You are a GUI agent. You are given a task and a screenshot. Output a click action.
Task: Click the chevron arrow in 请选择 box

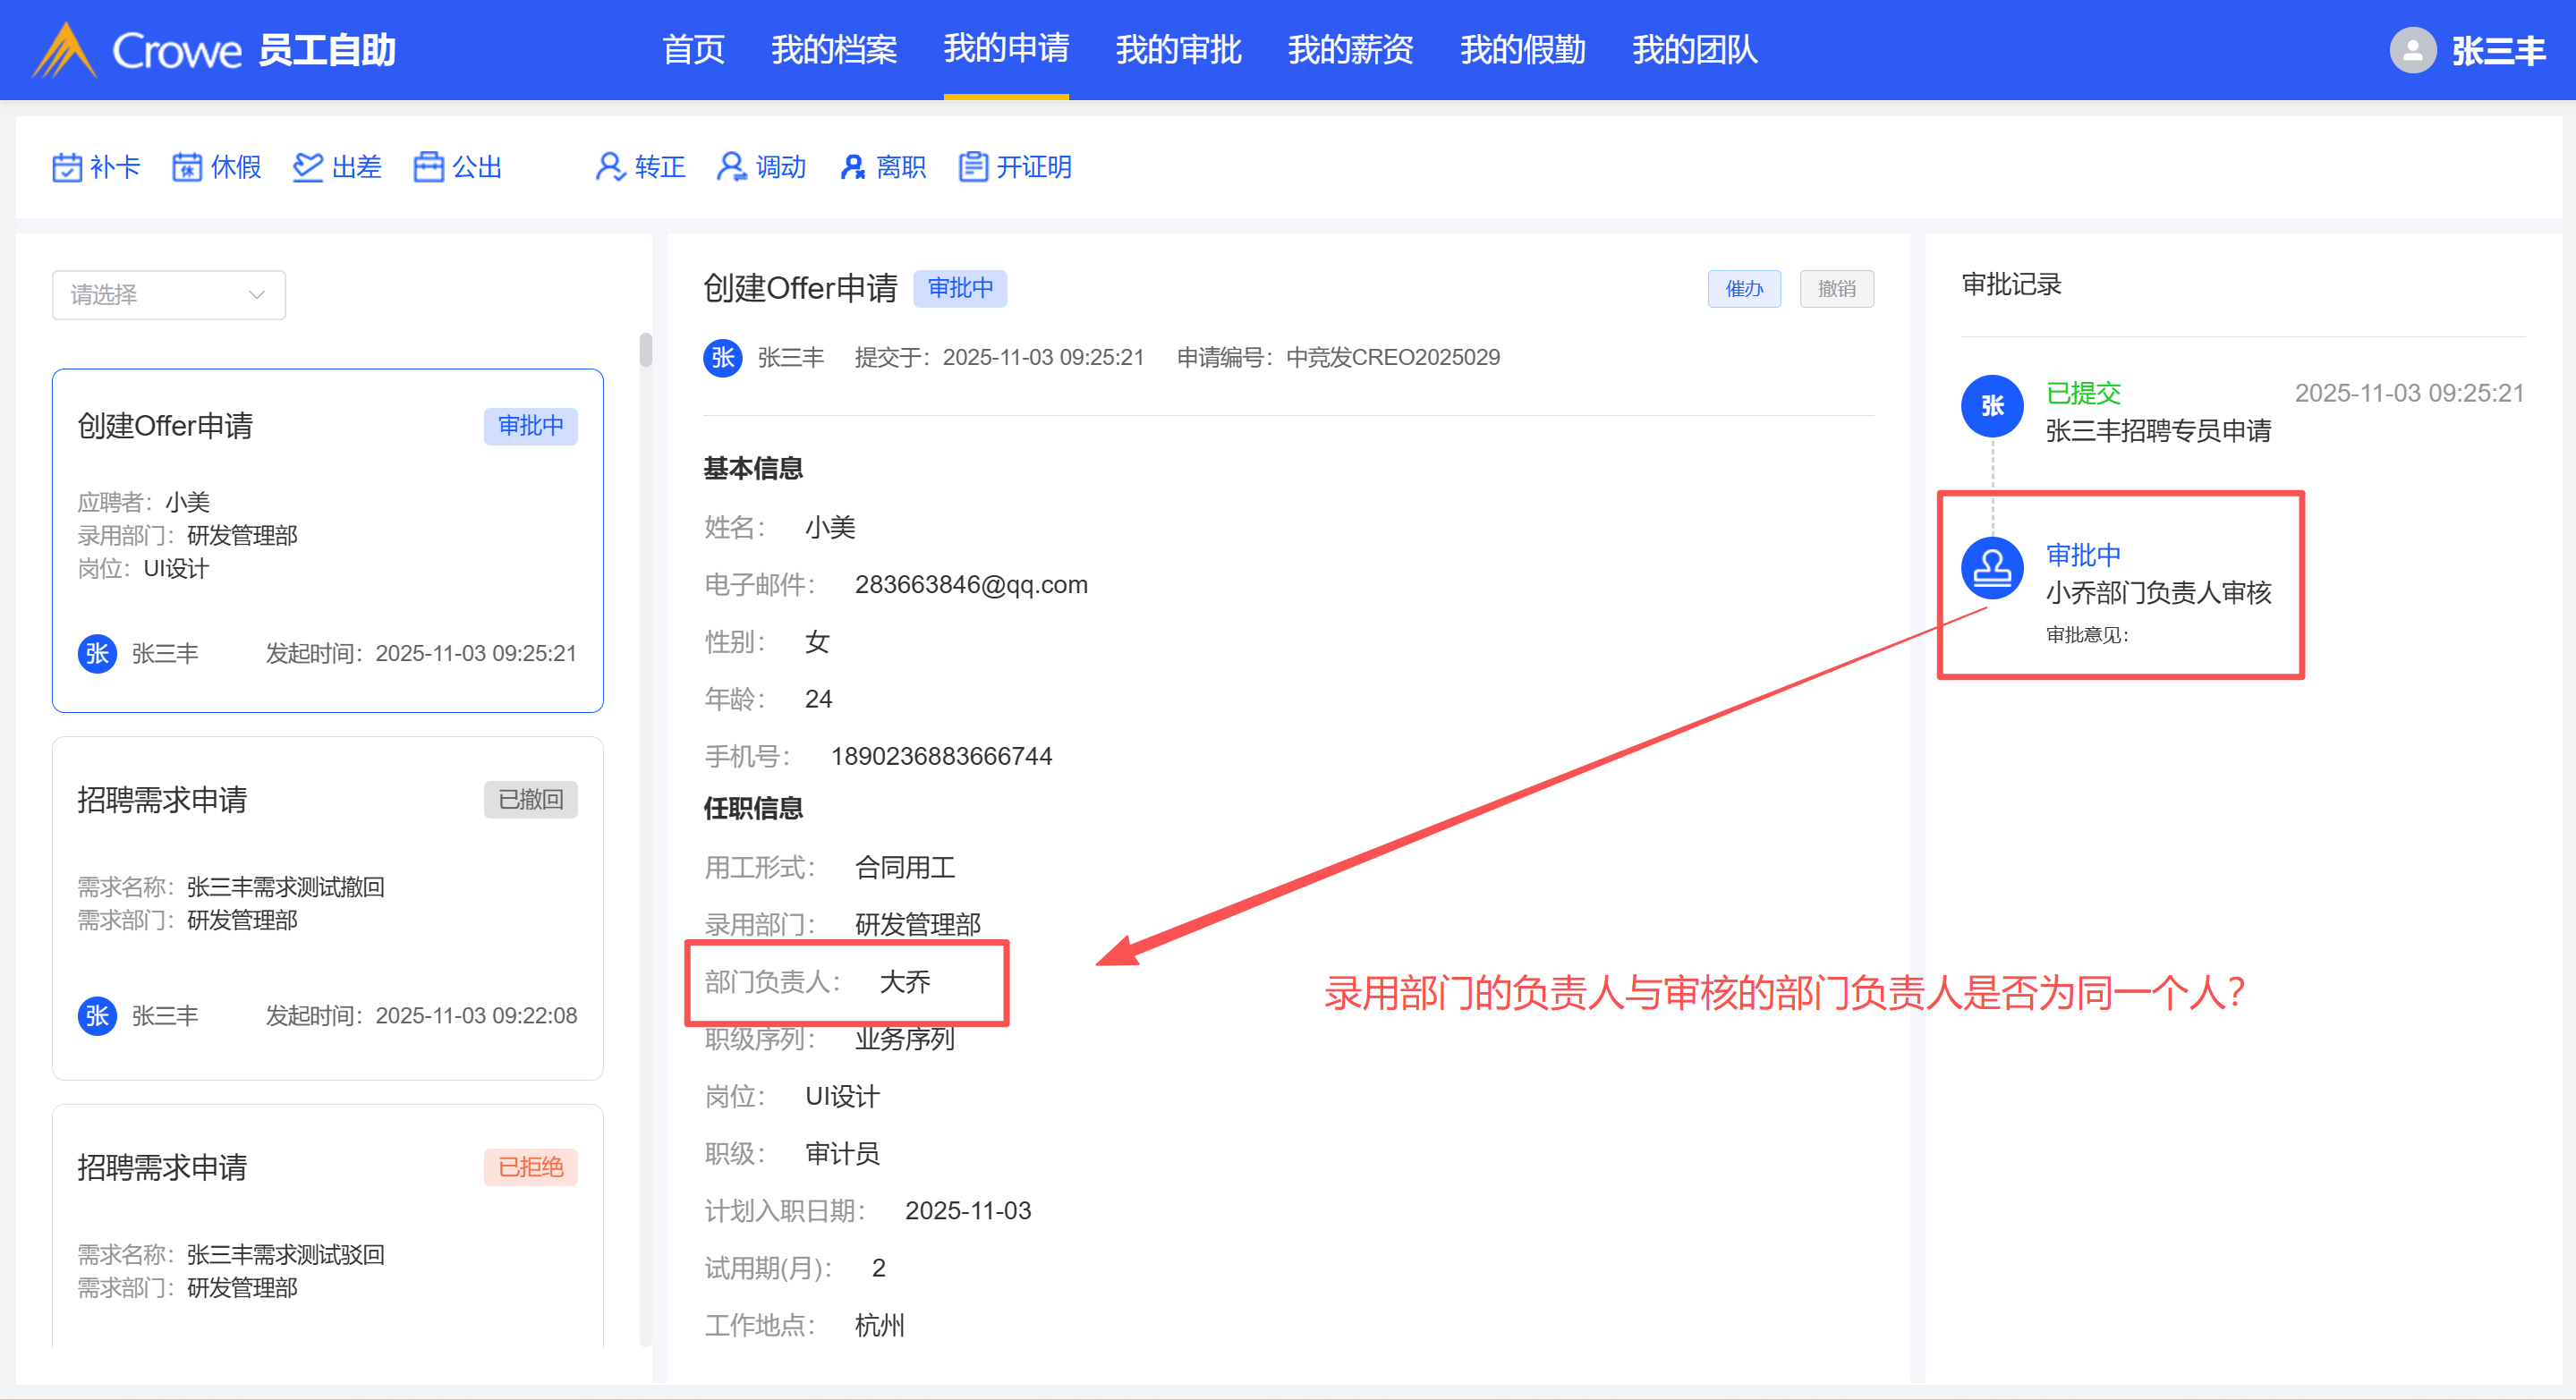point(257,295)
